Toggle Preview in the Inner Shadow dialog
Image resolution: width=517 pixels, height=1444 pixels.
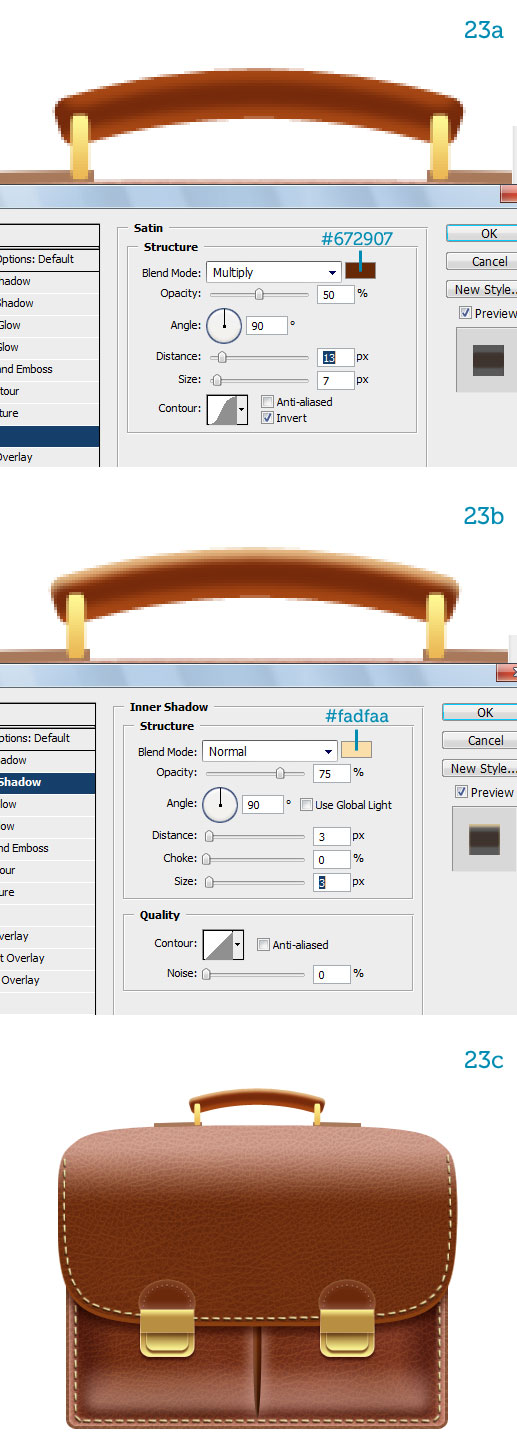click(464, 792)
